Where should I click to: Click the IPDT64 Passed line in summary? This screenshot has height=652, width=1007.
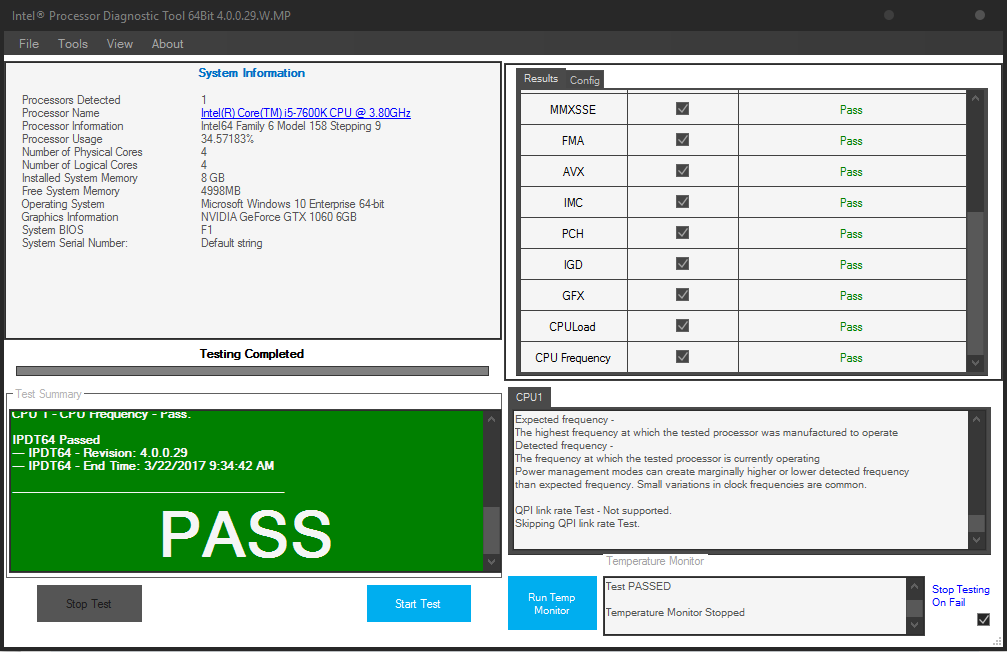[x=57, y=439]
